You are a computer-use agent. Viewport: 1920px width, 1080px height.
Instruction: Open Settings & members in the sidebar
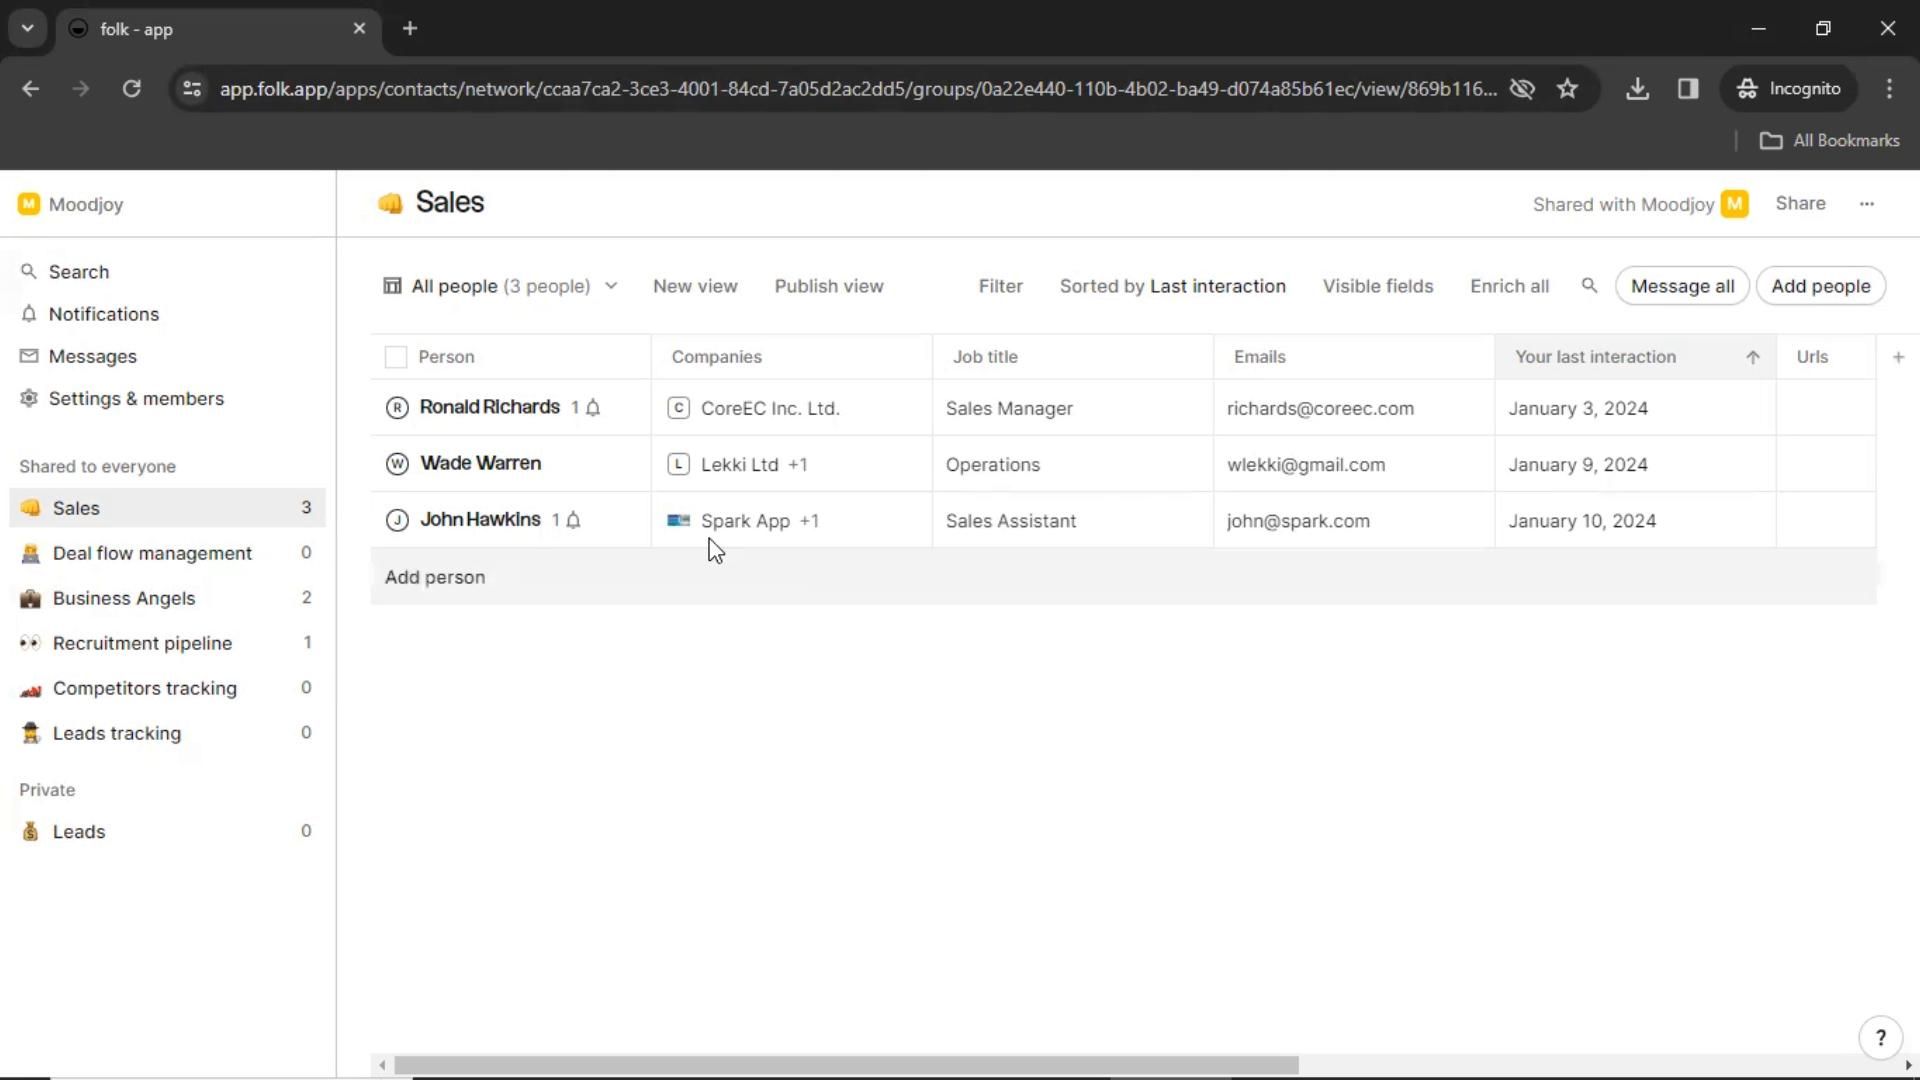(136, 399)
